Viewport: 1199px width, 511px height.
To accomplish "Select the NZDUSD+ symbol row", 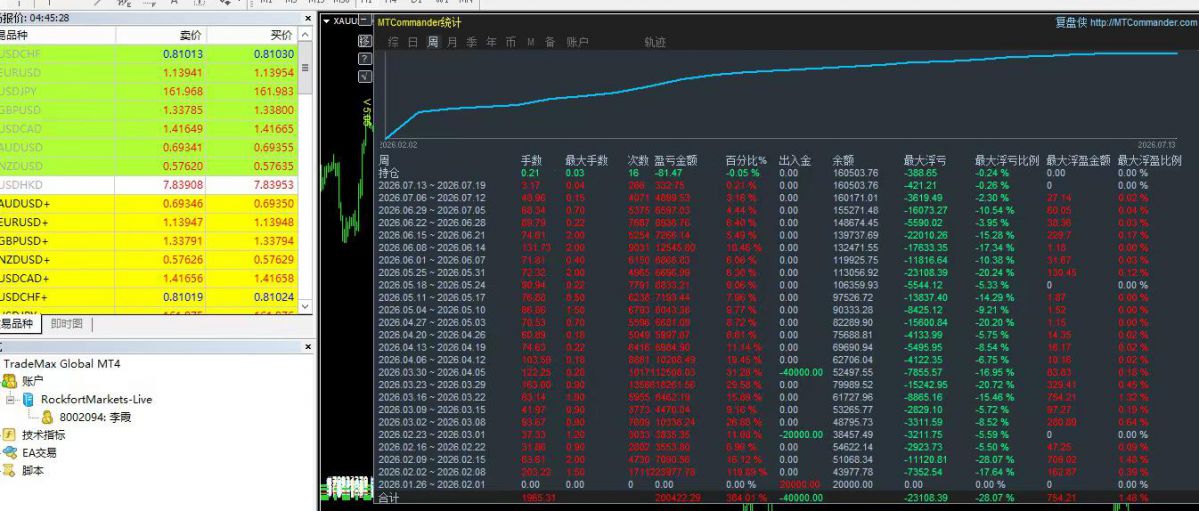I will (x=148, y=259).
